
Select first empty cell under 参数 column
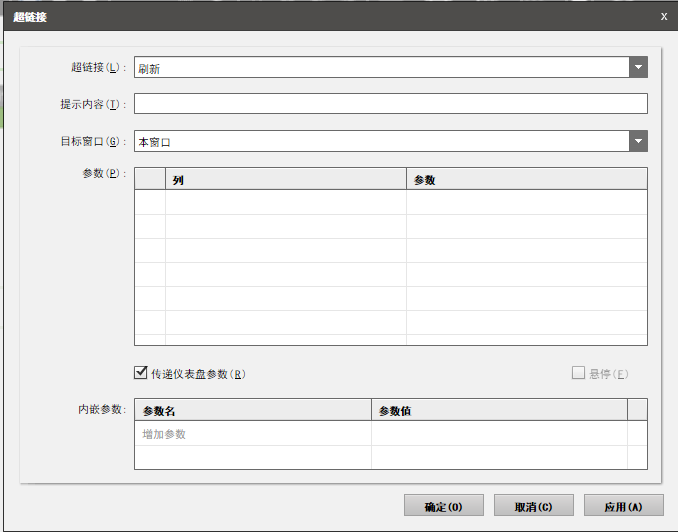tap(526, 202)
